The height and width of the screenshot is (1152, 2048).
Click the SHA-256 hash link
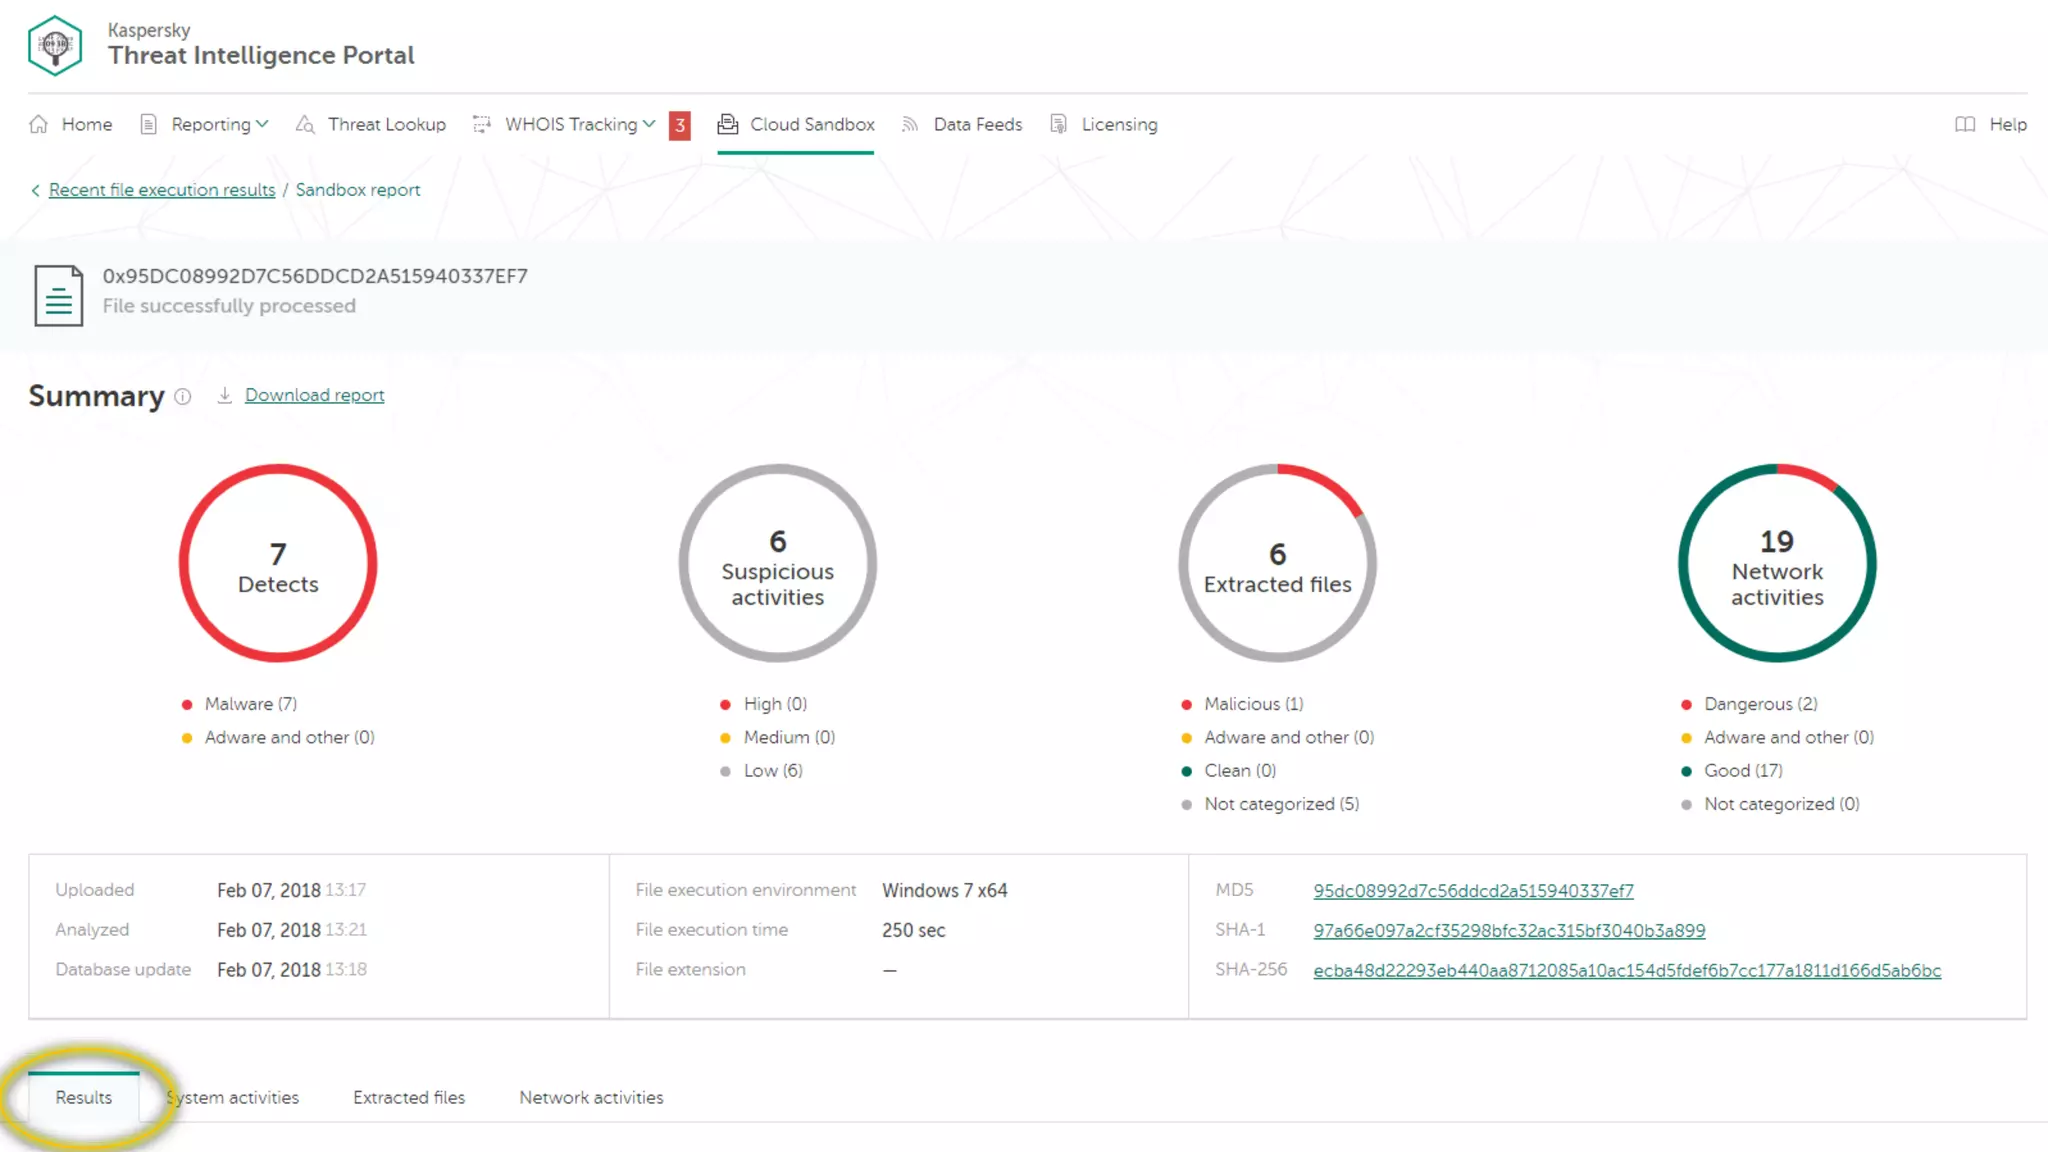[x=1627, y=970]
